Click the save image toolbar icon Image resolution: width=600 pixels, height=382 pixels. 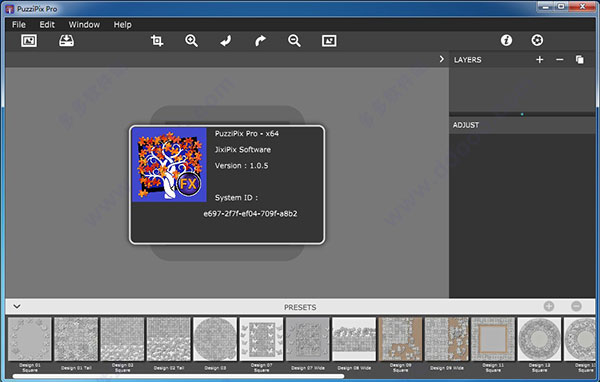pyautogui.click(x=67, y=41)
